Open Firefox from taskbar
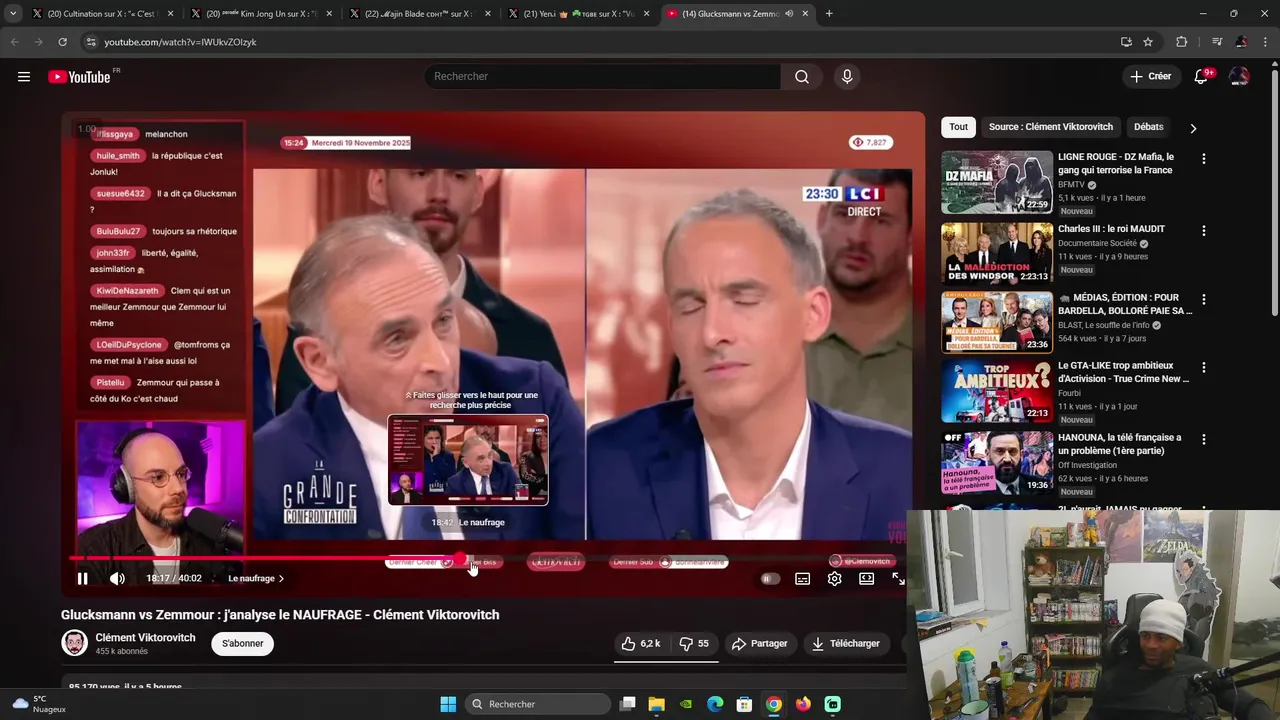The width and height of the screenshot is (1280, 720). [803, 704]
